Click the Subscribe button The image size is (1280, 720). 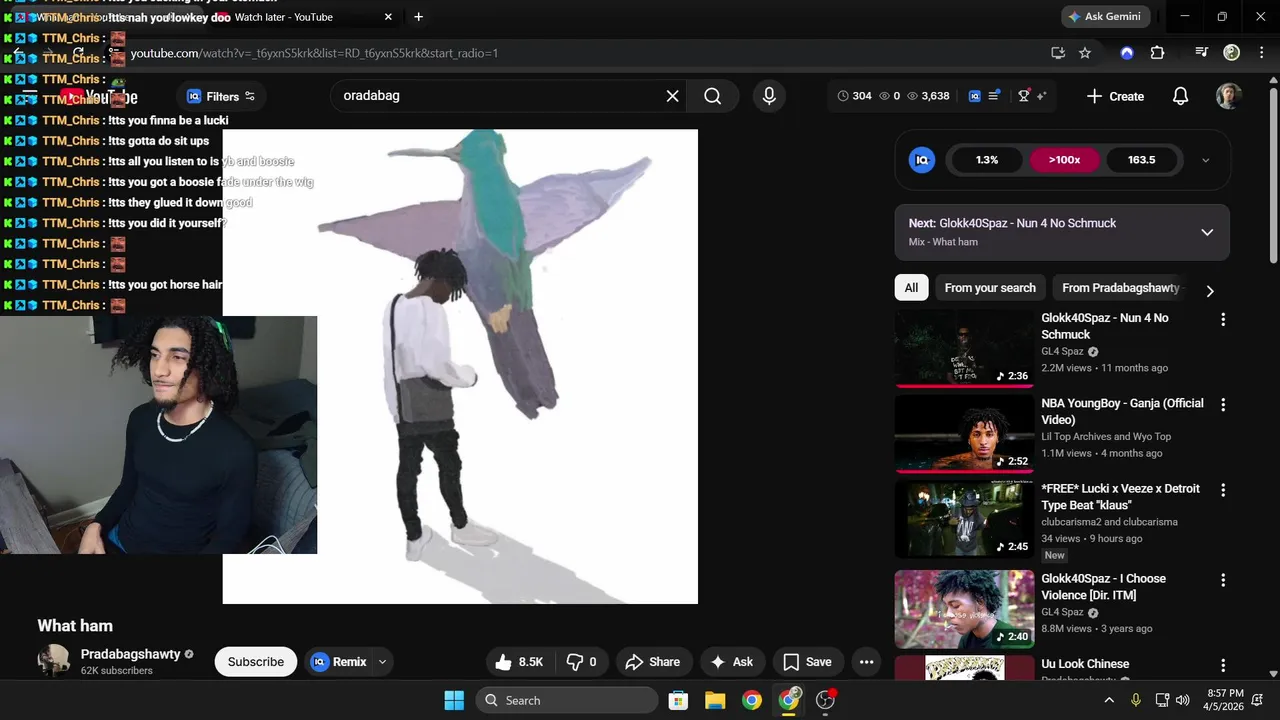[256, 662]
